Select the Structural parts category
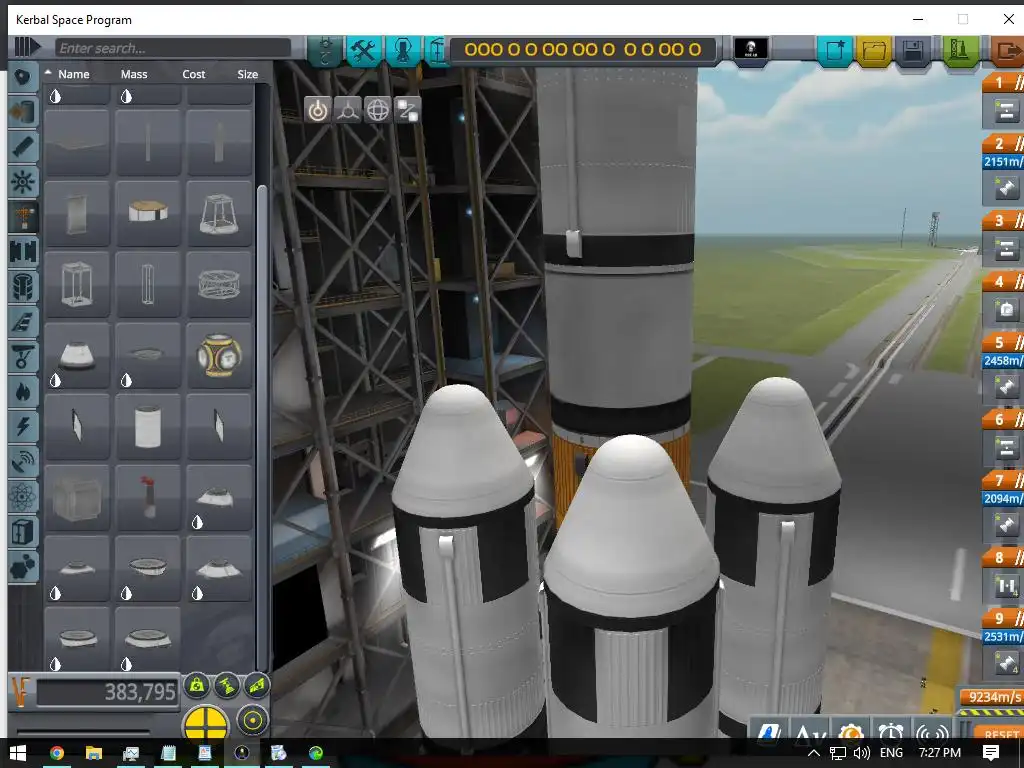 pyautogui.click(x=24, y=217)
